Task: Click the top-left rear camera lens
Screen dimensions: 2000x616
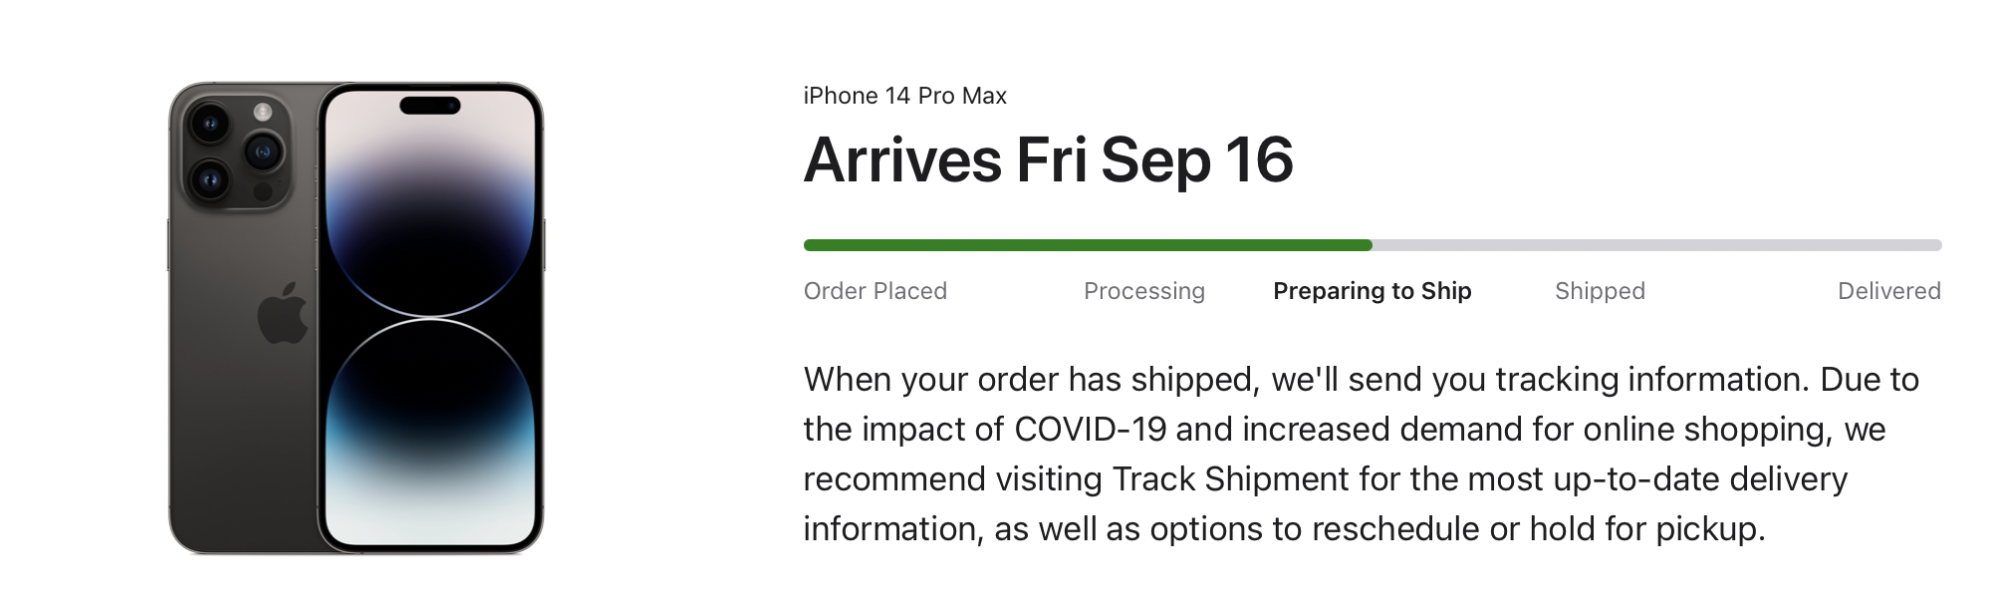Action: (x=210, y=124)
